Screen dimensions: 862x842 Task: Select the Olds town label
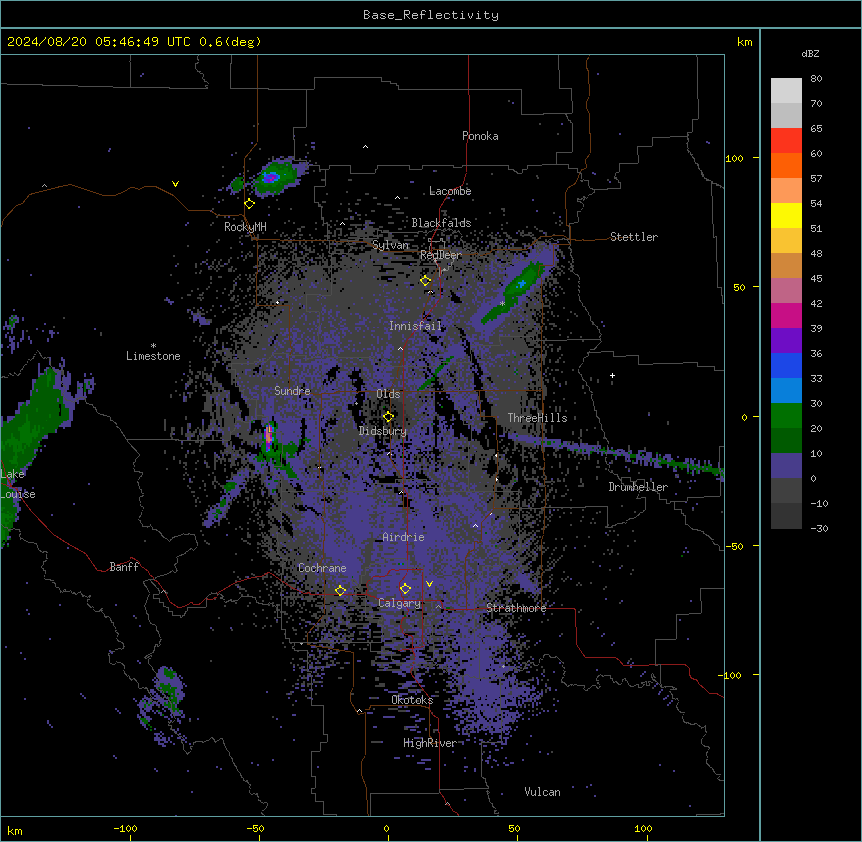click(388, 394)
